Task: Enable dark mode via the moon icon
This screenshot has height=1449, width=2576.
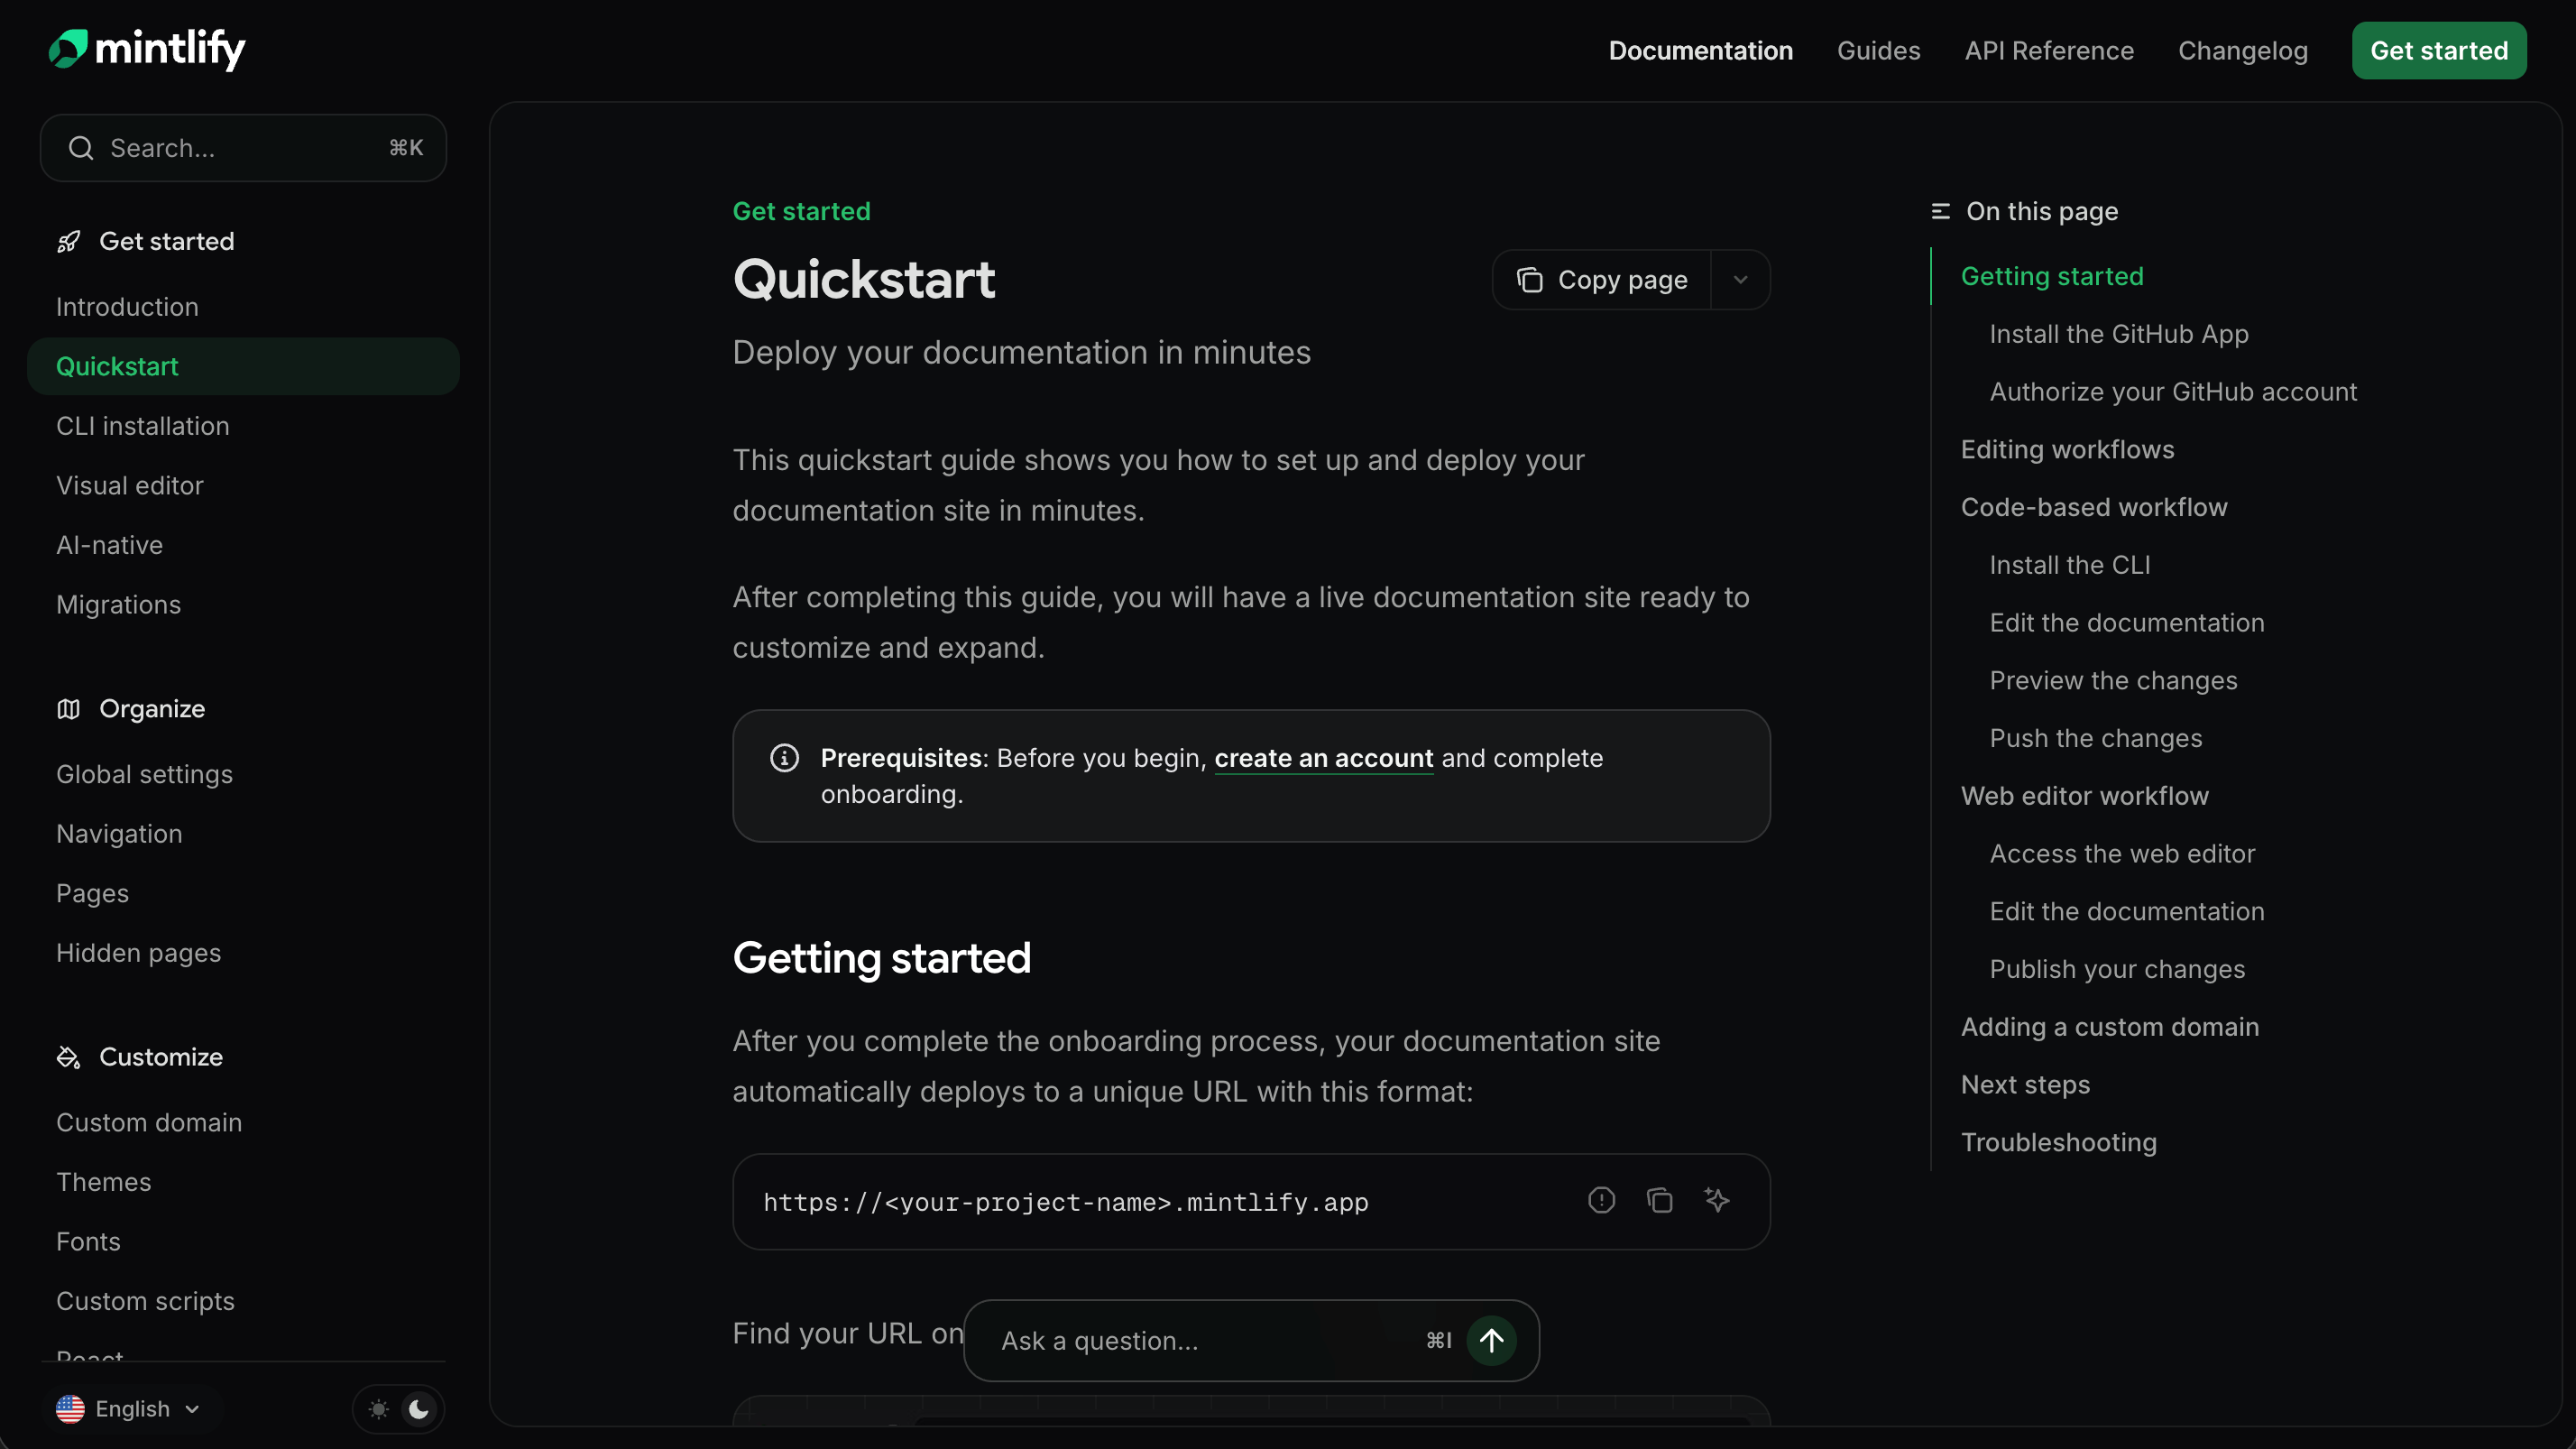Action: pos(419,1408)
